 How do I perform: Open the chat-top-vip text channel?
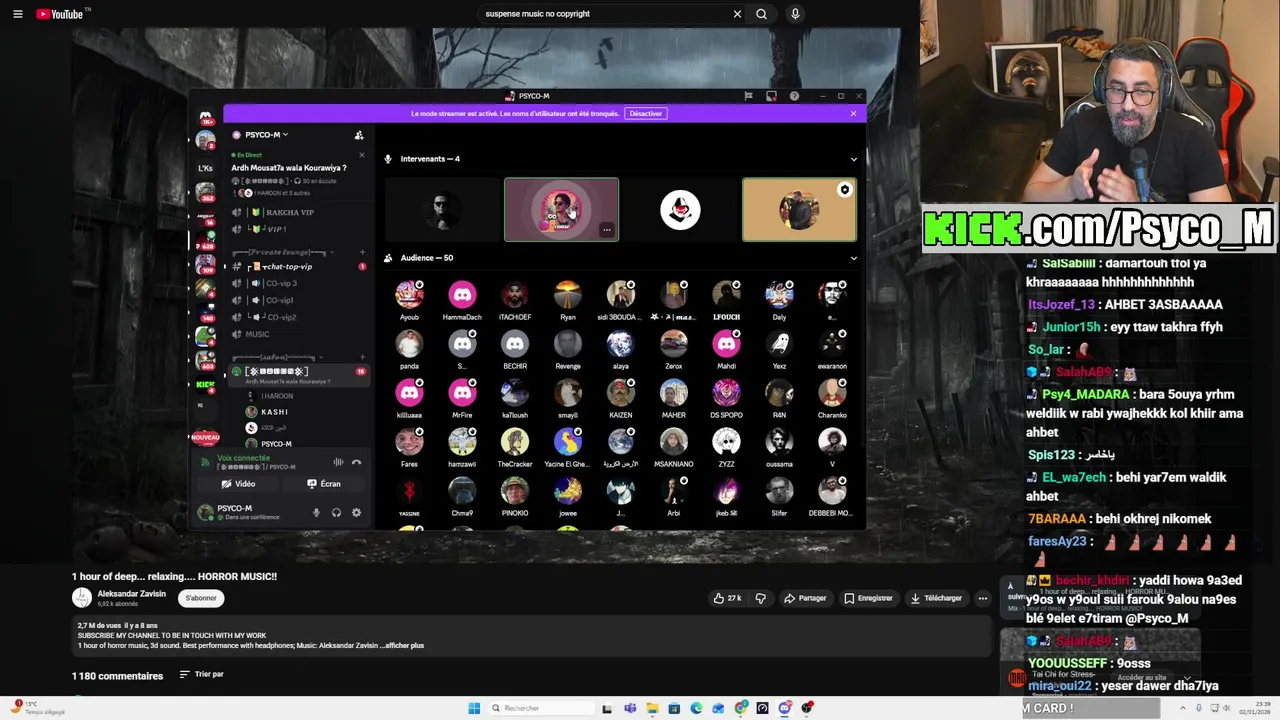click(288, 267)
